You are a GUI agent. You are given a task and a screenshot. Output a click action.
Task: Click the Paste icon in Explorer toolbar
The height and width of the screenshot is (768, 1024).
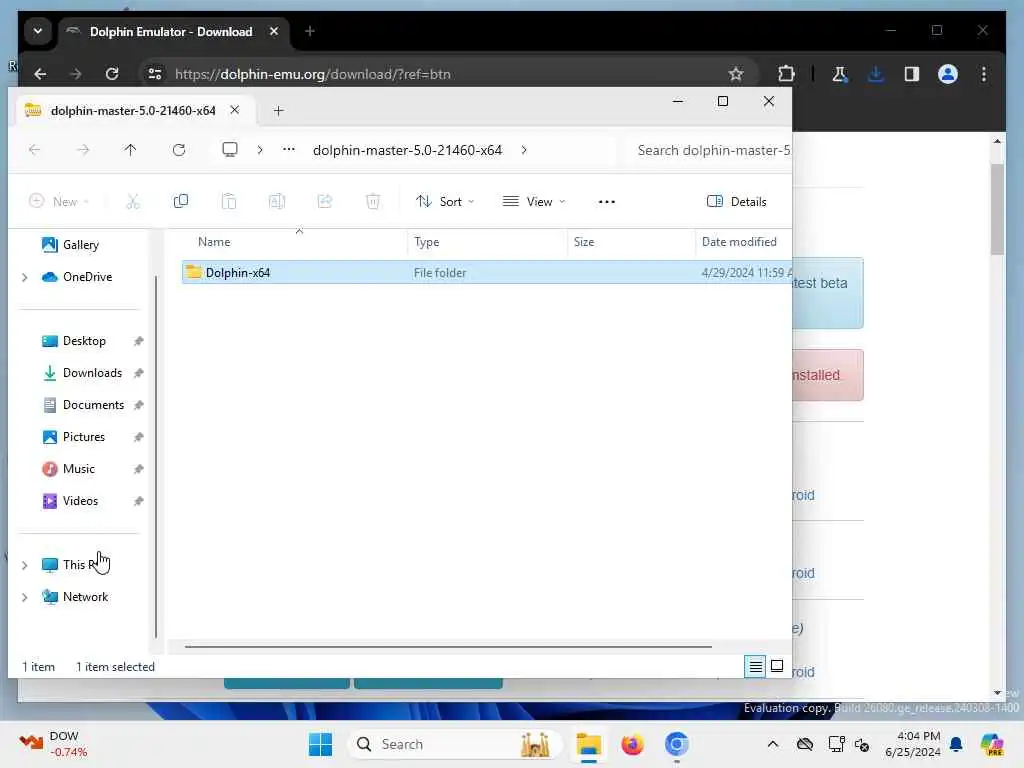tap(229, 201)
